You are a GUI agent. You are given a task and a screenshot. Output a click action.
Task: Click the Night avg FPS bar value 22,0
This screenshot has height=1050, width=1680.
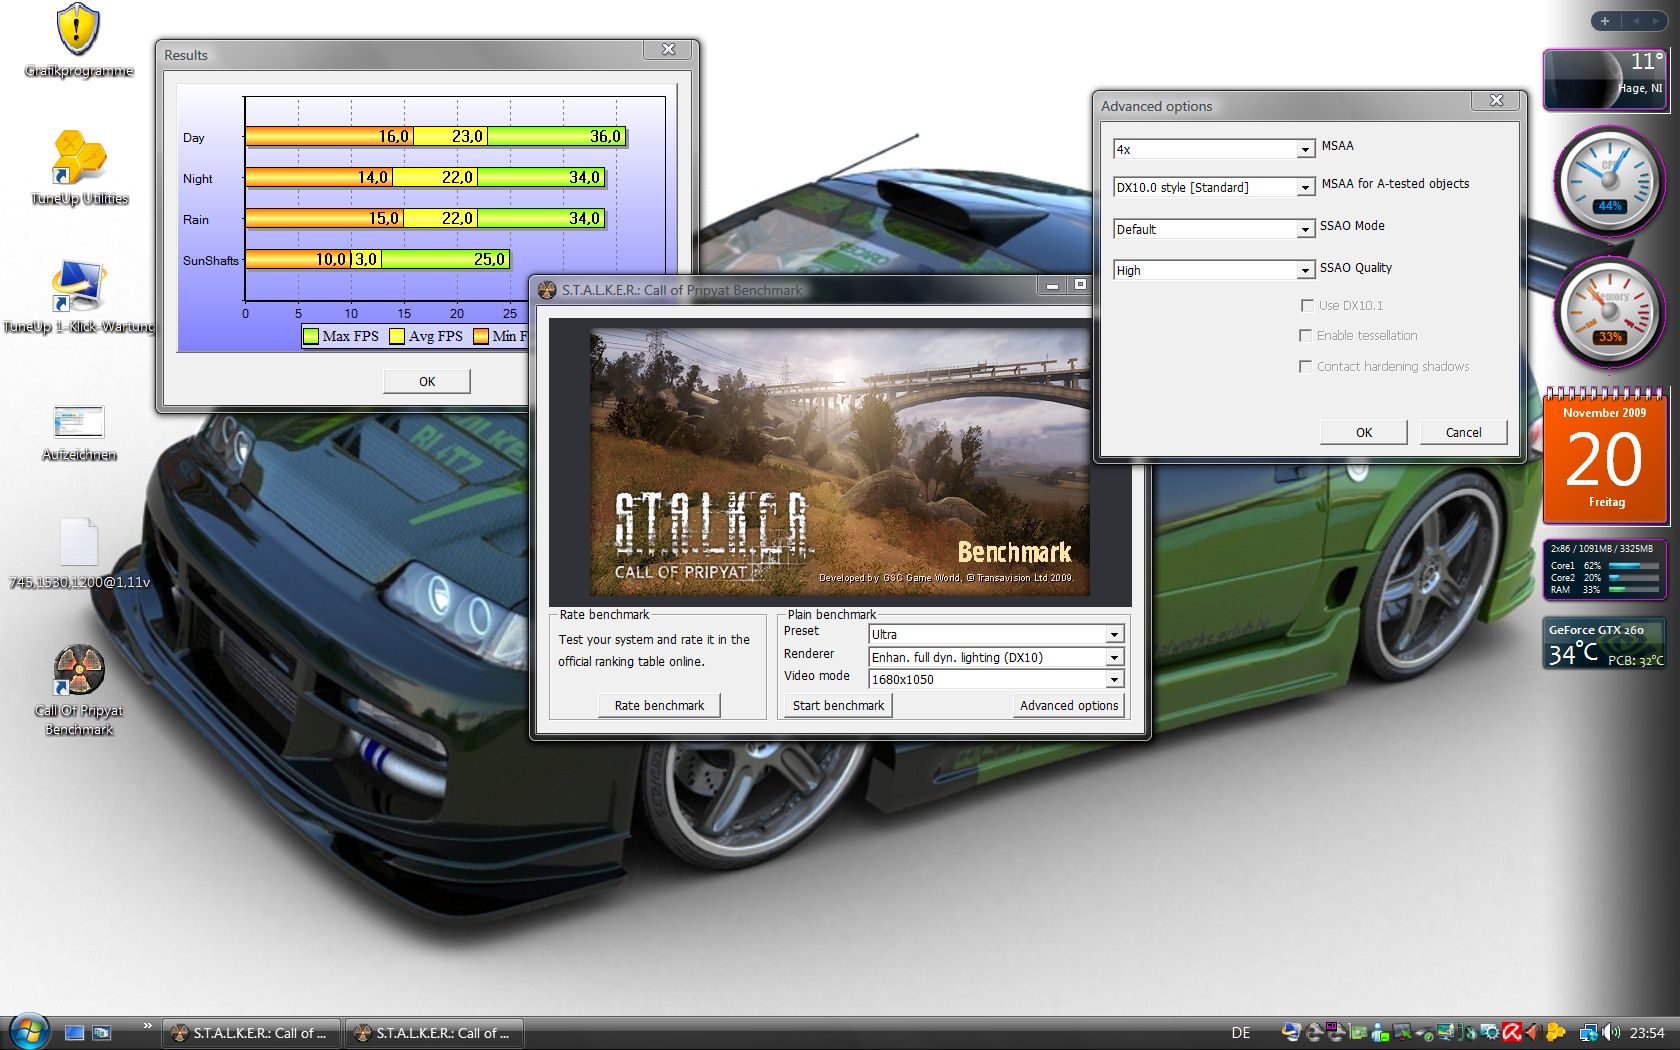[x=457, y=177]
